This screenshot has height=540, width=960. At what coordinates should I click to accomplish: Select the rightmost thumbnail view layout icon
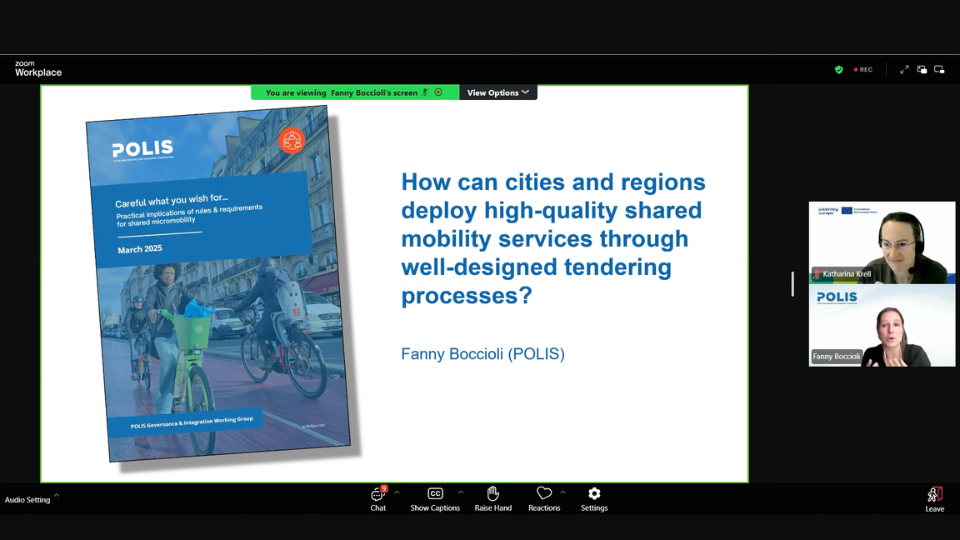coord(939,70)
